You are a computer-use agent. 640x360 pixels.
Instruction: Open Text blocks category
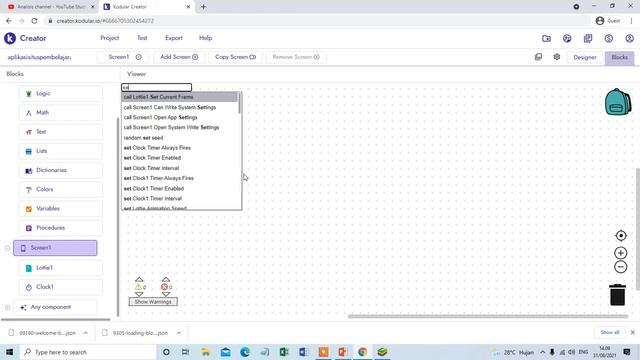[60, 132]
